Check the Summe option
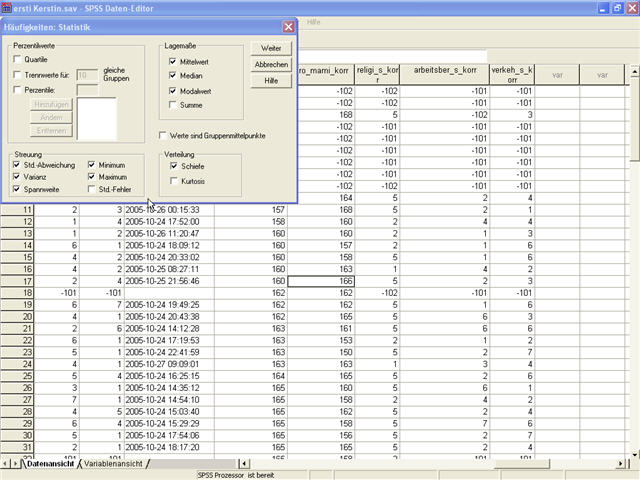 [x=172, y=104]
